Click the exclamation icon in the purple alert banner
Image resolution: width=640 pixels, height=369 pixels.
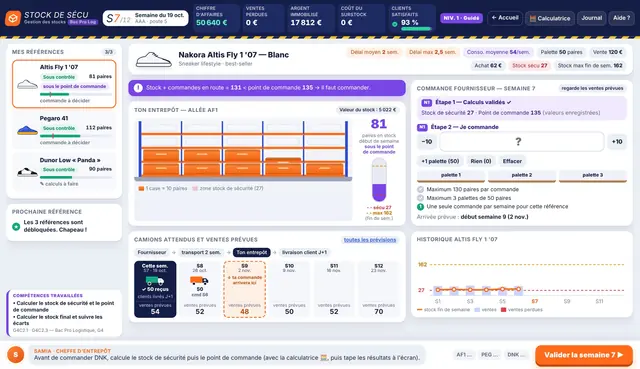[138, 88]
